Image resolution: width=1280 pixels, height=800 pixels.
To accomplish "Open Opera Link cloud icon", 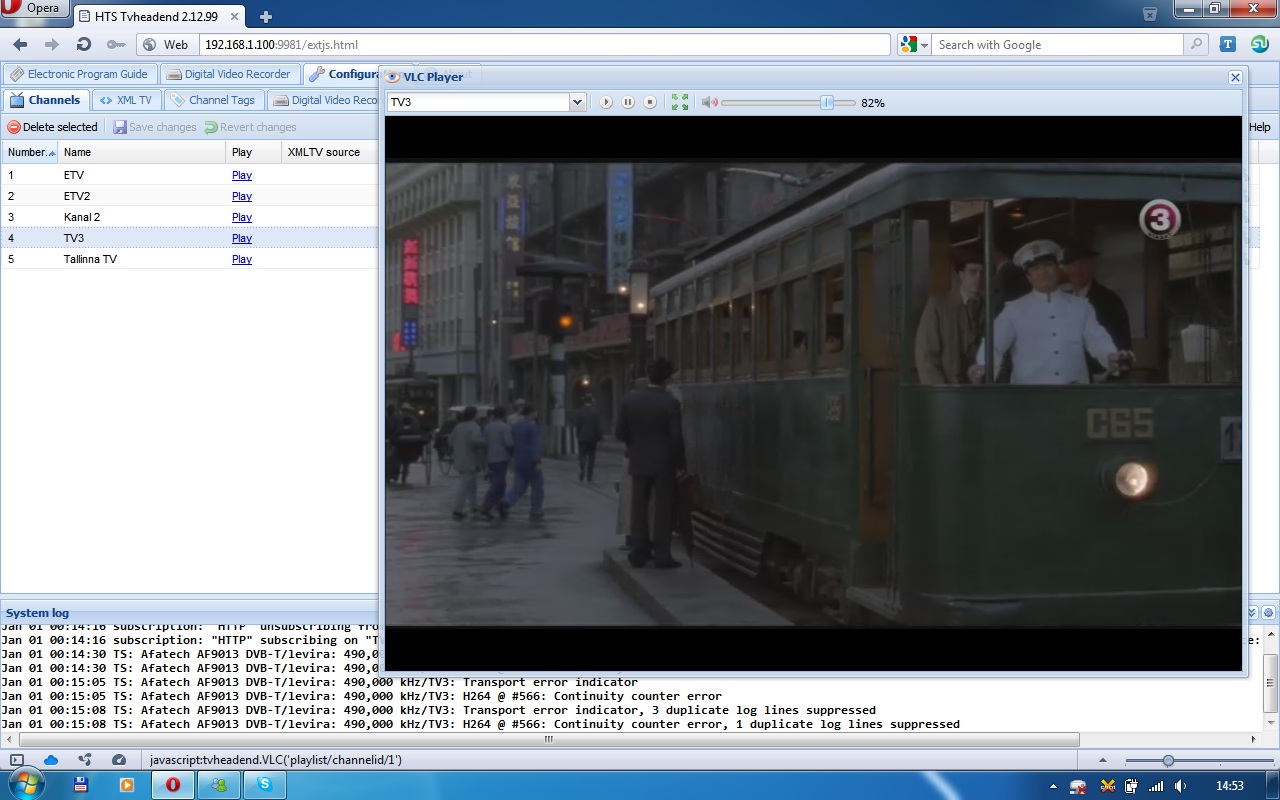I will pyautogui.click(x=51, y=760).
